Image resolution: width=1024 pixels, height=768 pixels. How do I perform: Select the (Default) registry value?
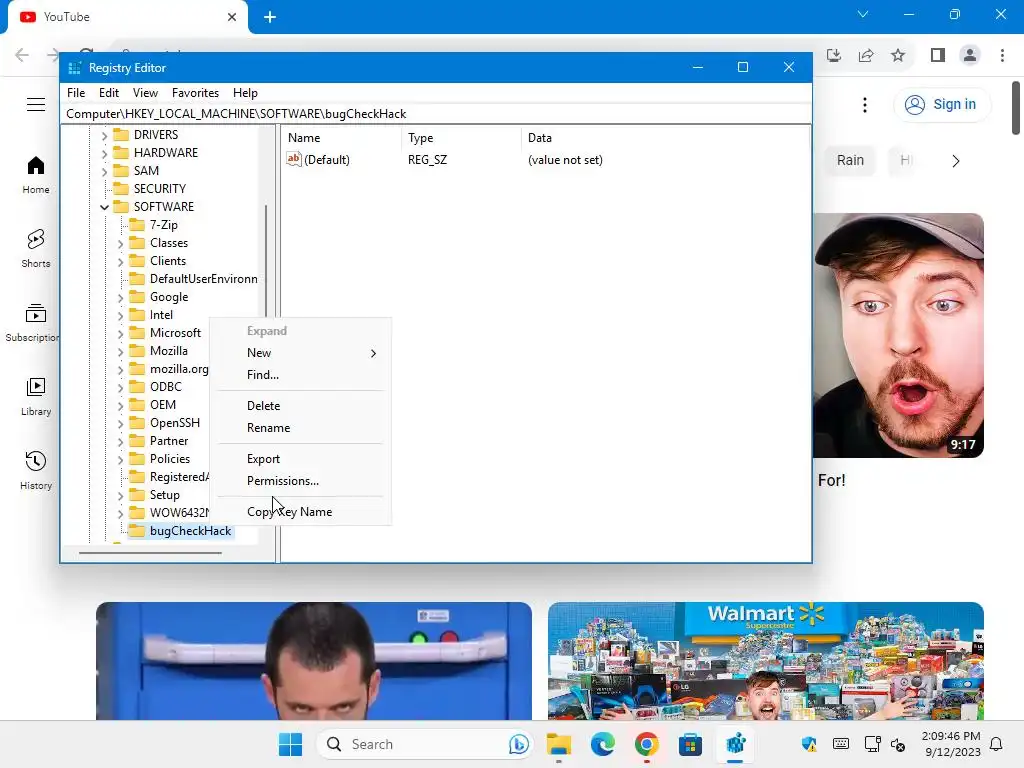pos(327,160)
